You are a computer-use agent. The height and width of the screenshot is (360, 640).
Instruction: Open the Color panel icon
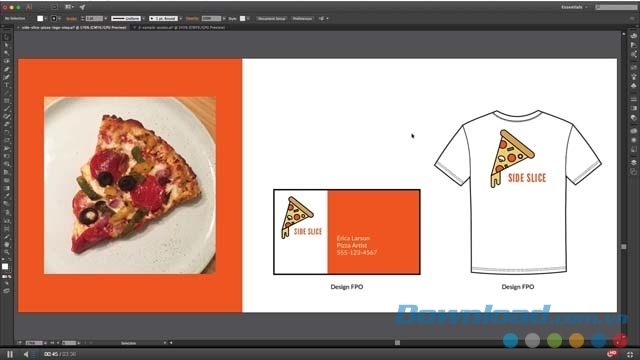point(633,36)
